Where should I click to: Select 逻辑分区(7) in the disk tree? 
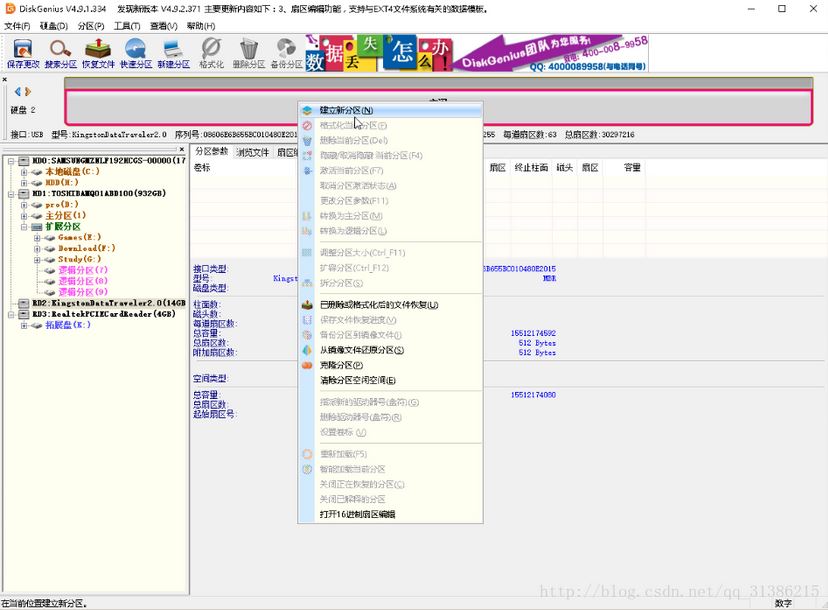click(x=83, y=270)
